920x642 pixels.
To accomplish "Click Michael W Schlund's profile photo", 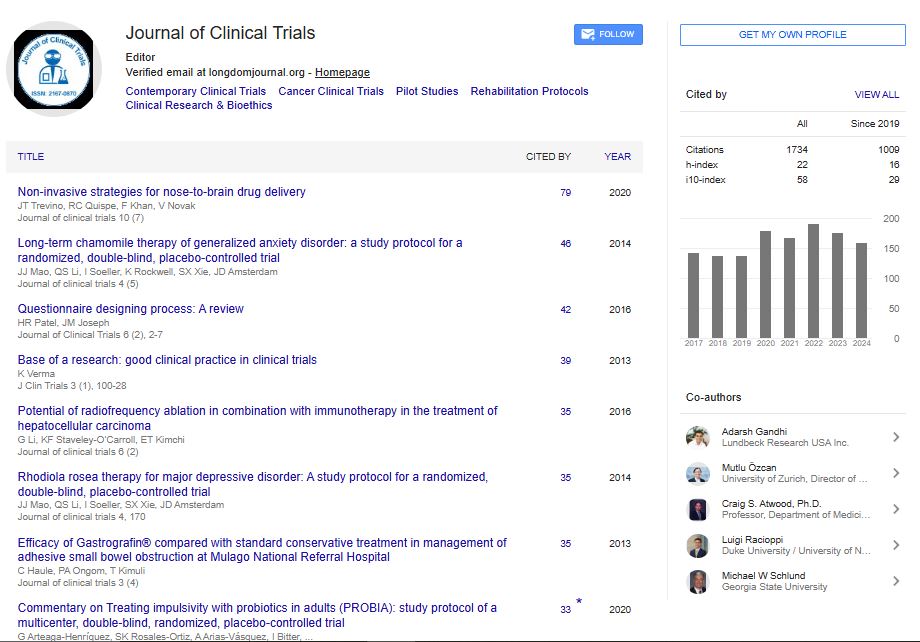I will tap(698, 582).
